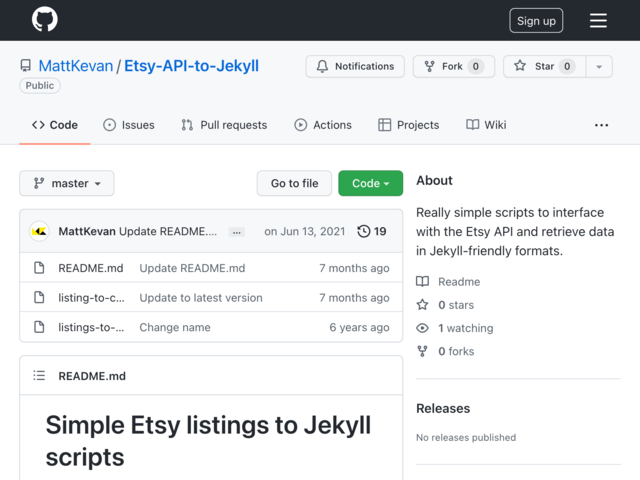Screen dimensions: 640x480
Task: Click the file icon beside listing-to-c... row
Action: 39,297
